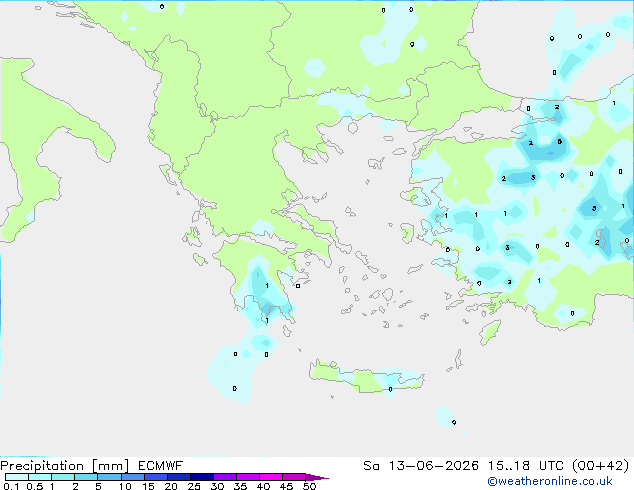
Task: Click the 0.5–1 mm legend color swatch
Action: click(x=40, y=477)
